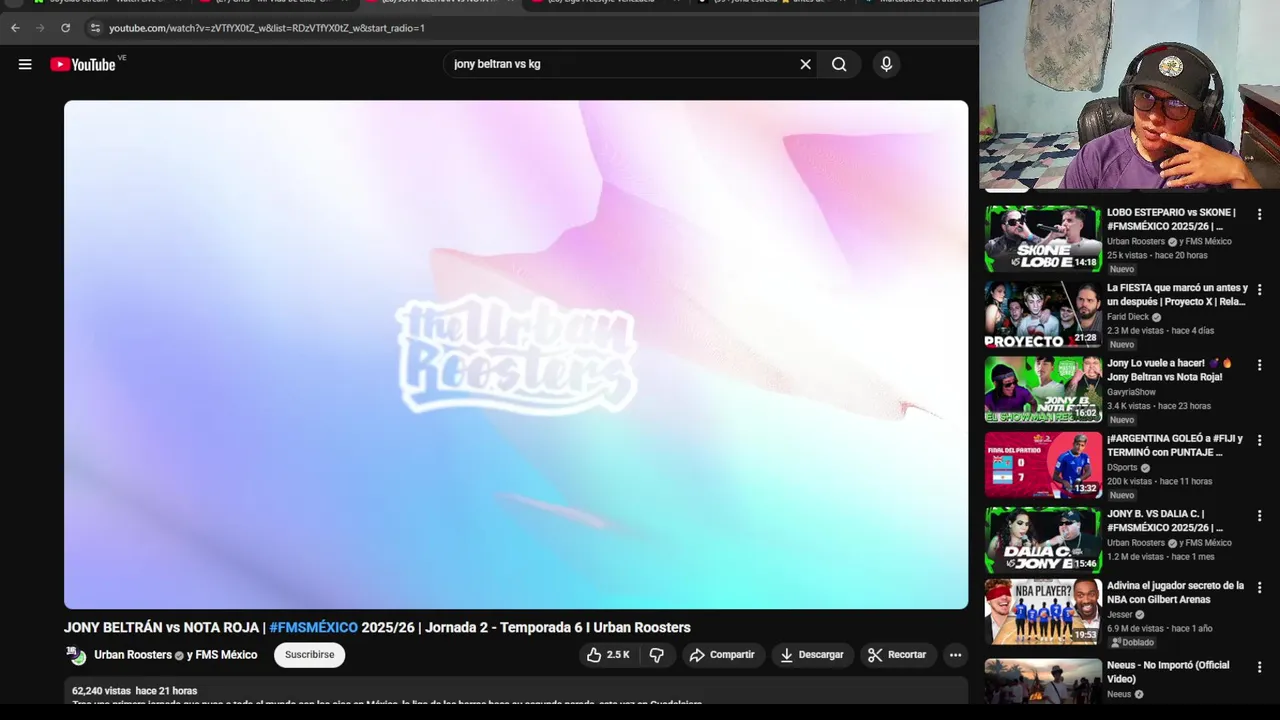Start voice search with the microphone
This screenshot has height=720, width=1280.
(886, 64)
